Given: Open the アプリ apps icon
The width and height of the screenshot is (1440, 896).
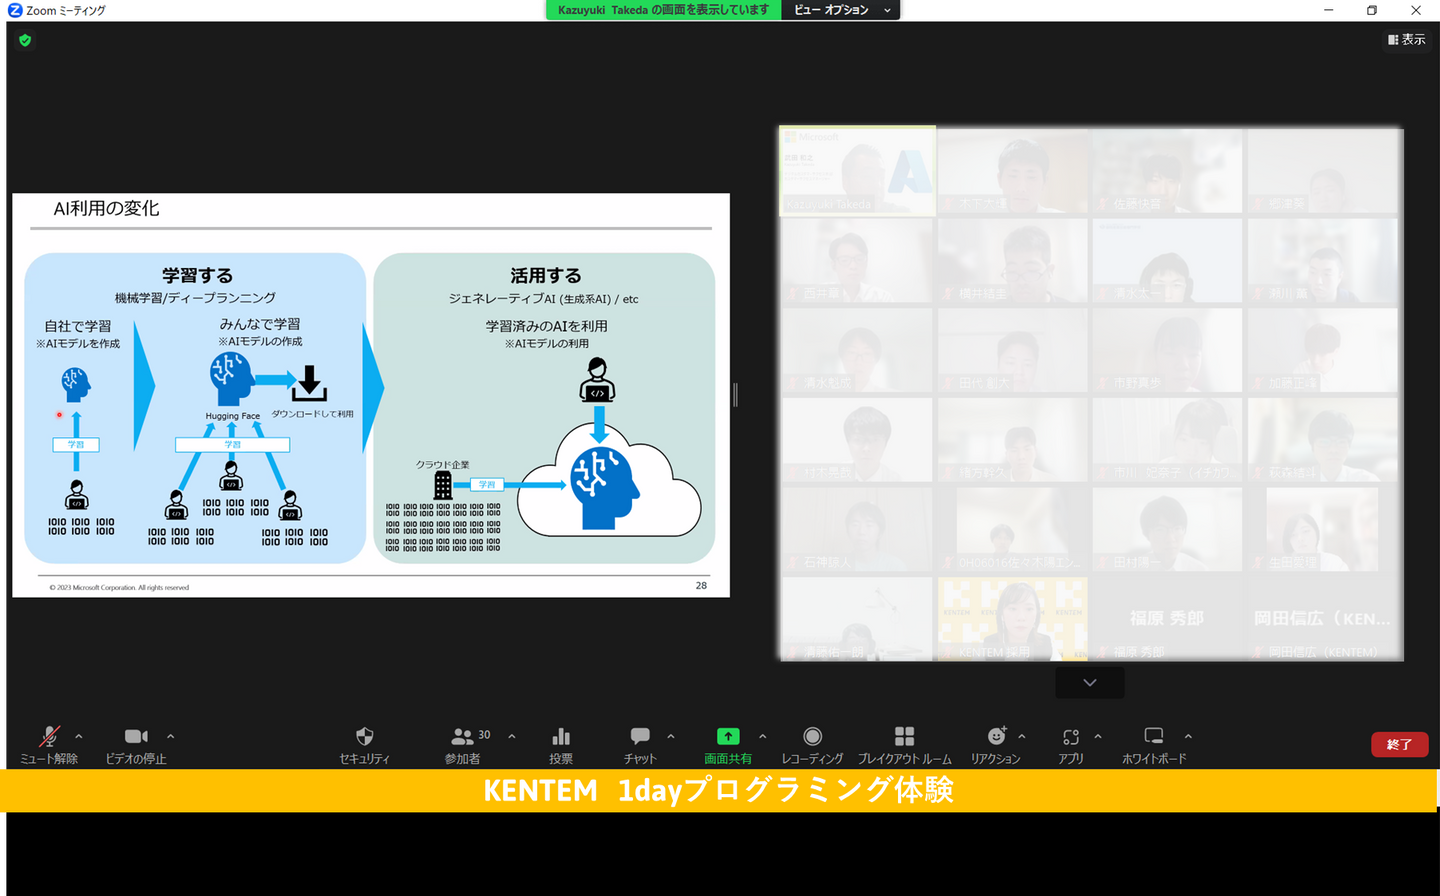Looking at the screenshot, I should (x=1071, y=737).
